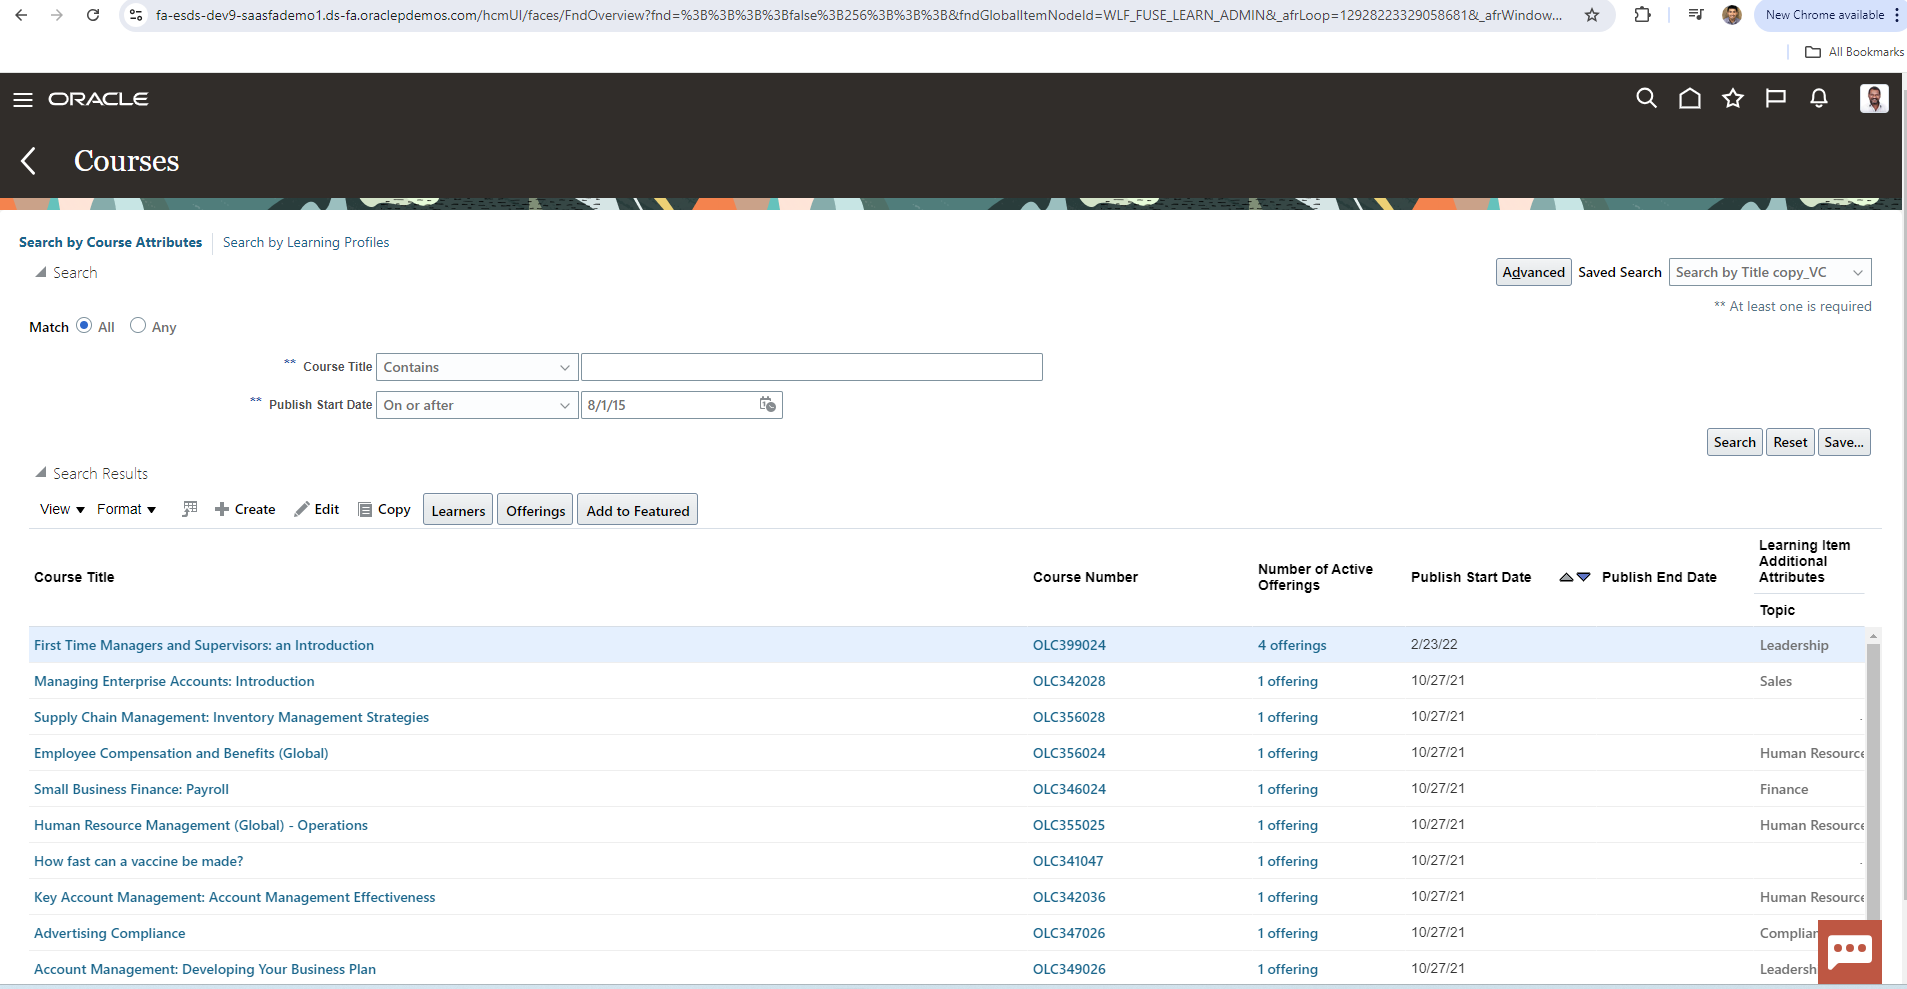Select the Match All radio button
This screenshot has width=1907, height=989.
(x=84, y=325)
